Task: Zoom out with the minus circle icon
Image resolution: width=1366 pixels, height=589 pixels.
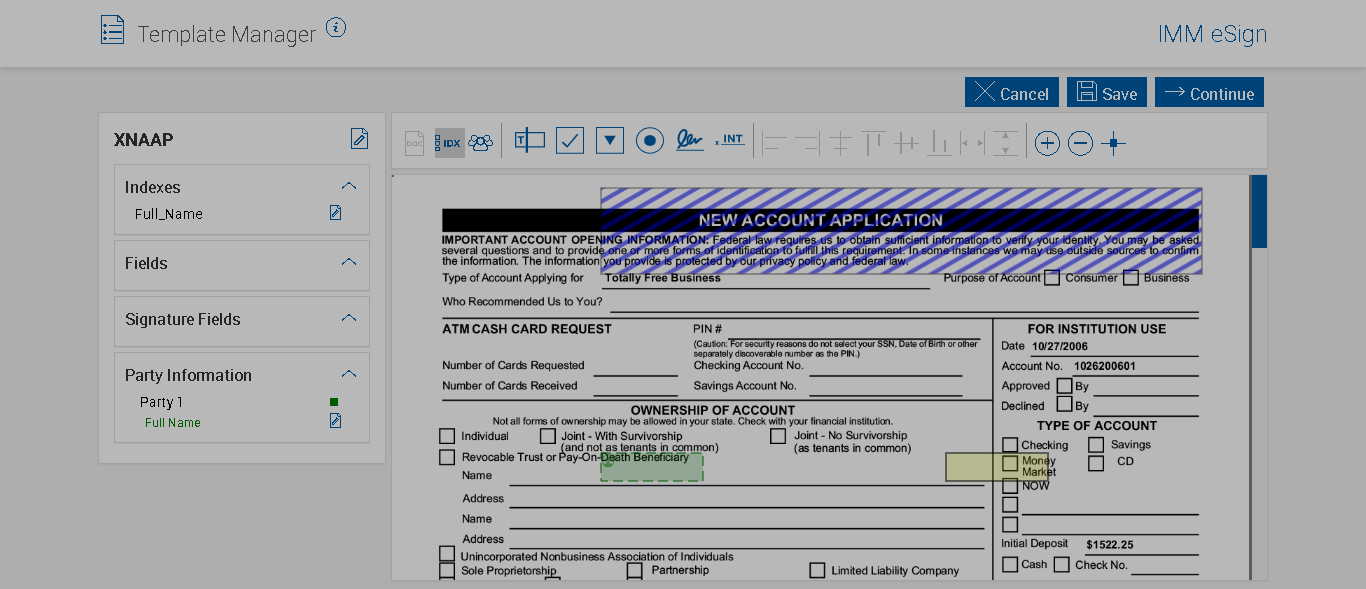Action: 1080,143
